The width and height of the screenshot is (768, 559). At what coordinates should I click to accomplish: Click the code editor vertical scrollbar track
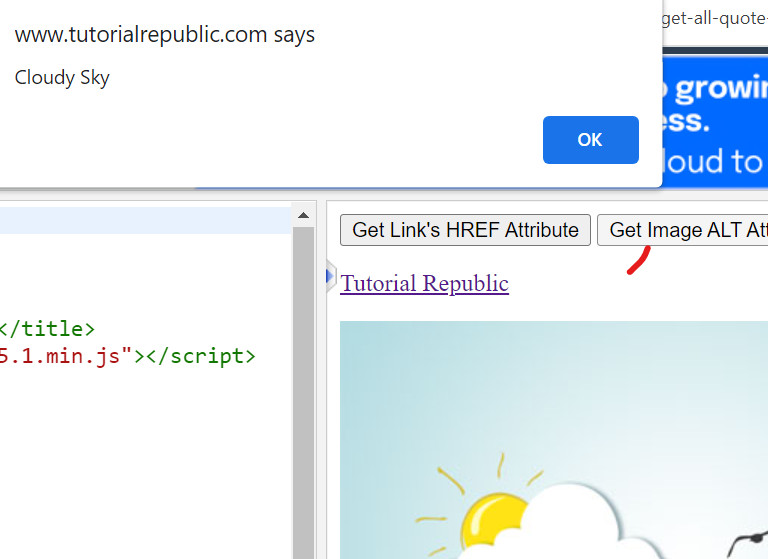pos(303,400)
